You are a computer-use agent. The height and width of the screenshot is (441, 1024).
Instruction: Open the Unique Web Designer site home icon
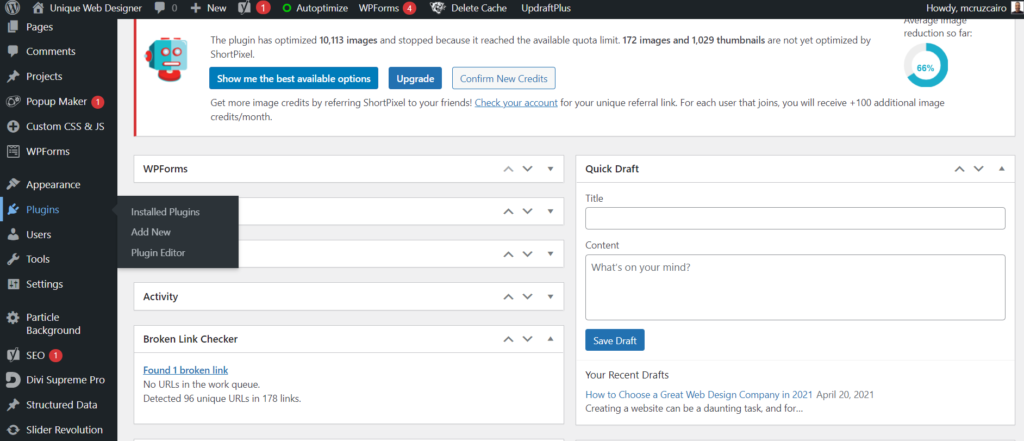39,8
